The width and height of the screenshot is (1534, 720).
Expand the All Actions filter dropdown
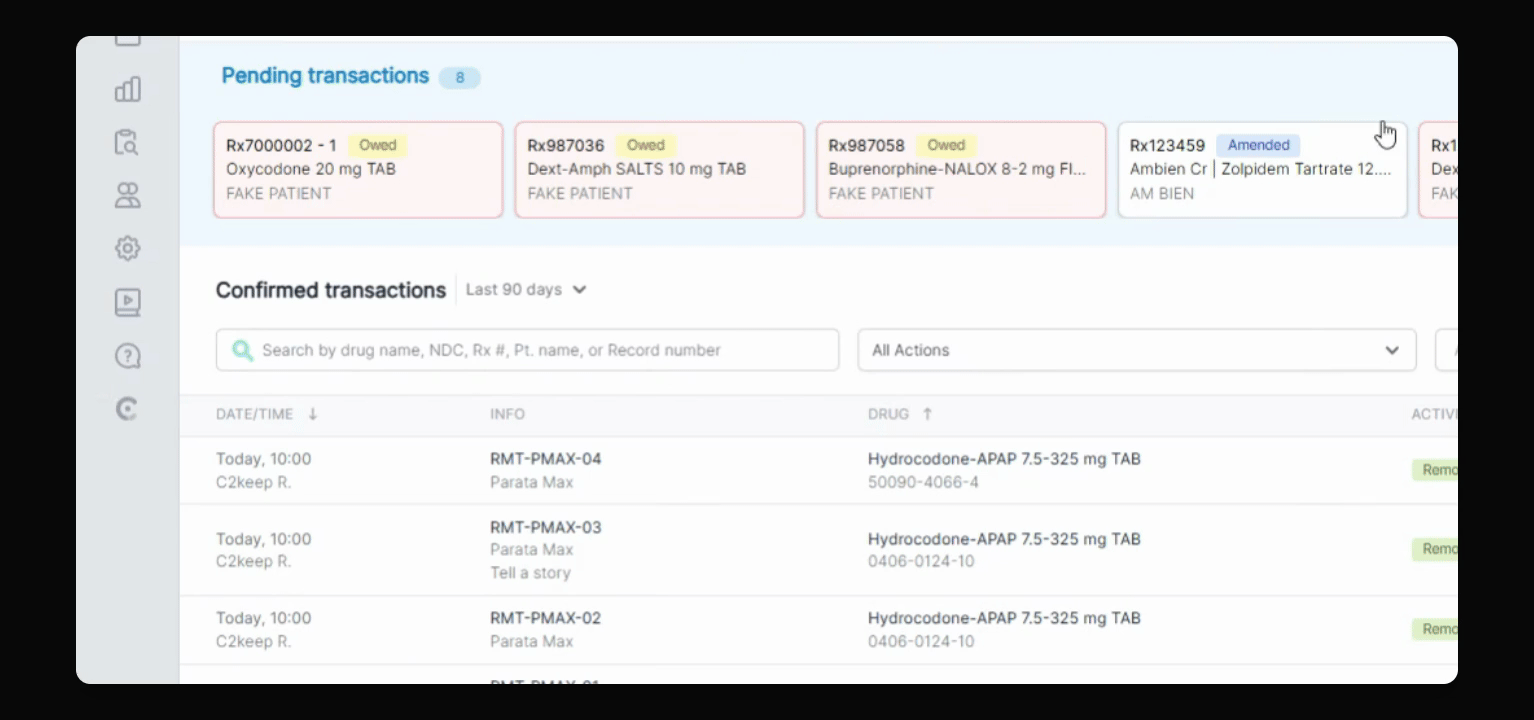[1137, 350]
